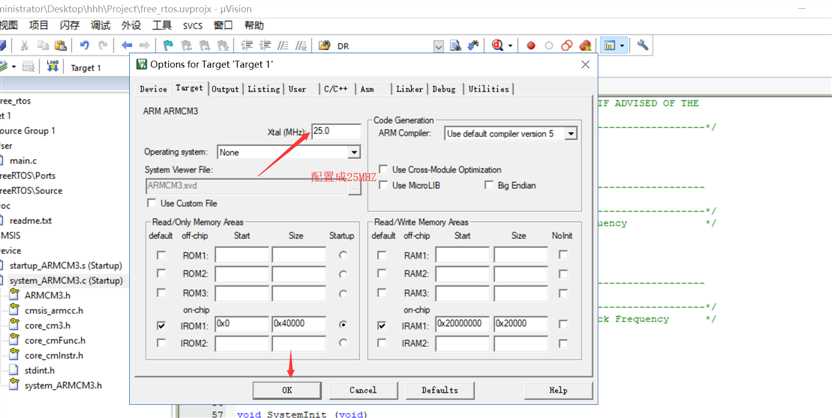Open configuration wrench icon
This screenshot has height=418, width=832.
(643, 46)
